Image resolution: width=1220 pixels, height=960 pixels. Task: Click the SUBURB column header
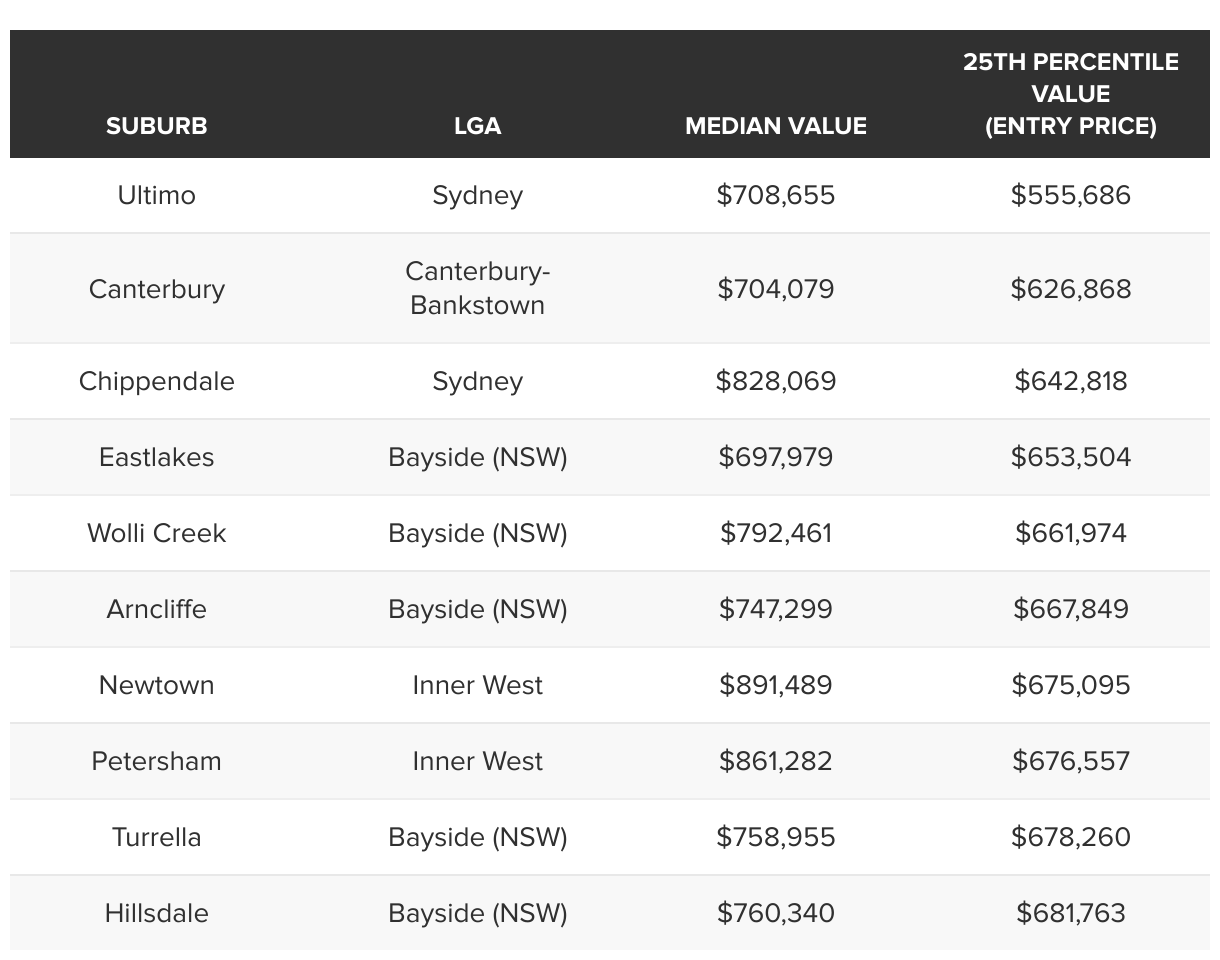click(x=157, y=126)
